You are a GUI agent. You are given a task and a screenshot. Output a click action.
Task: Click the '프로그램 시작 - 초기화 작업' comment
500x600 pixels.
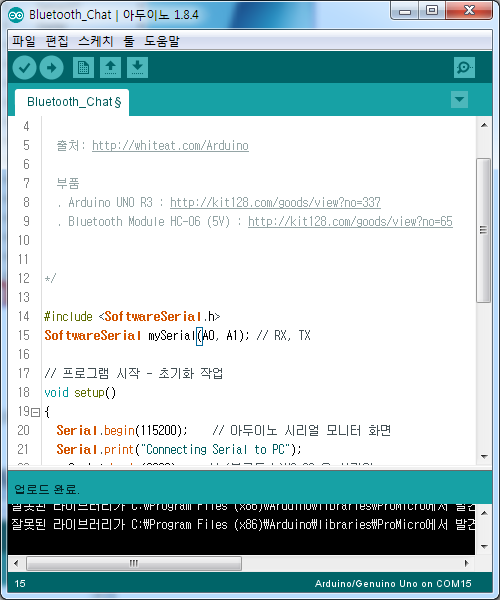pyautogui.click(x=134, y=373)
